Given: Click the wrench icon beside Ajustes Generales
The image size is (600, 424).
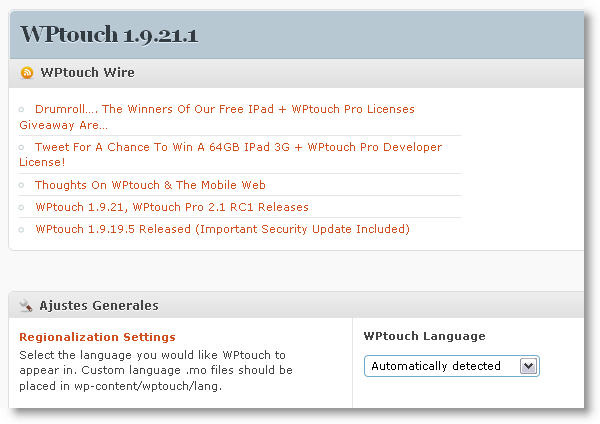Looking at the screenshot, I should (27, 306).
